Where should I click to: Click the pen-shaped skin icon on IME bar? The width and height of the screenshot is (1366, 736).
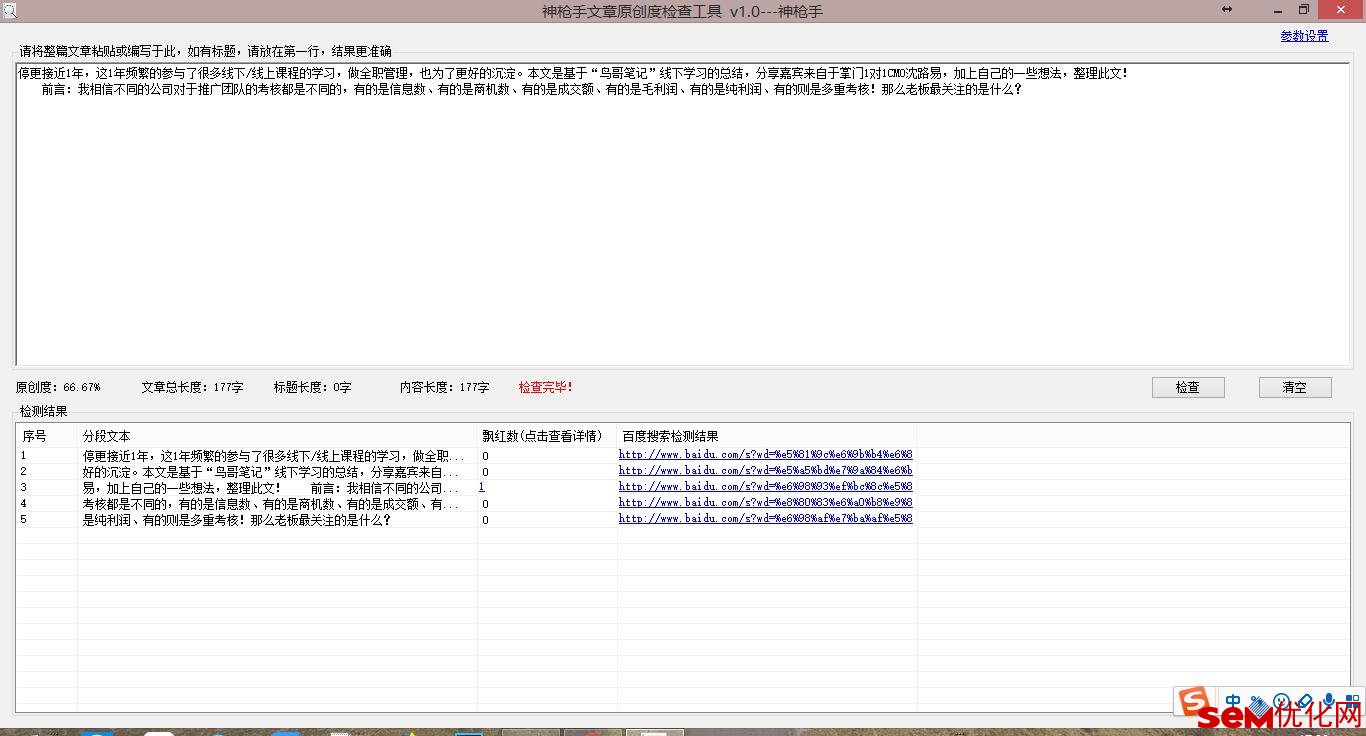[x=1305, y=702]
